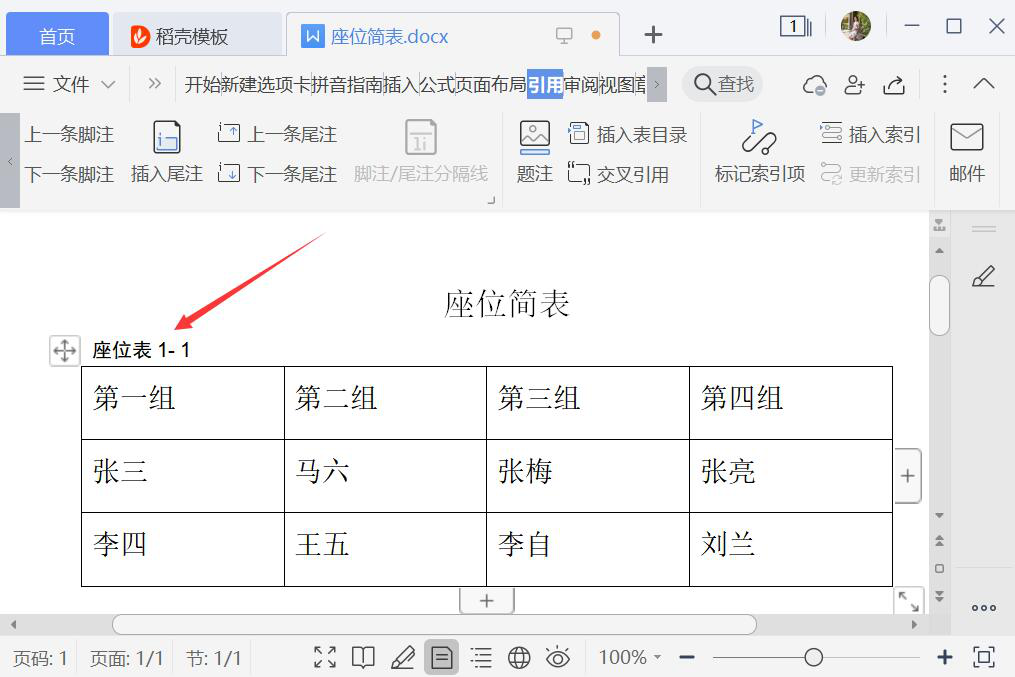Click the Insert Endnote icon
This screenshot has height=677, width=1015.
click(166, 137)
